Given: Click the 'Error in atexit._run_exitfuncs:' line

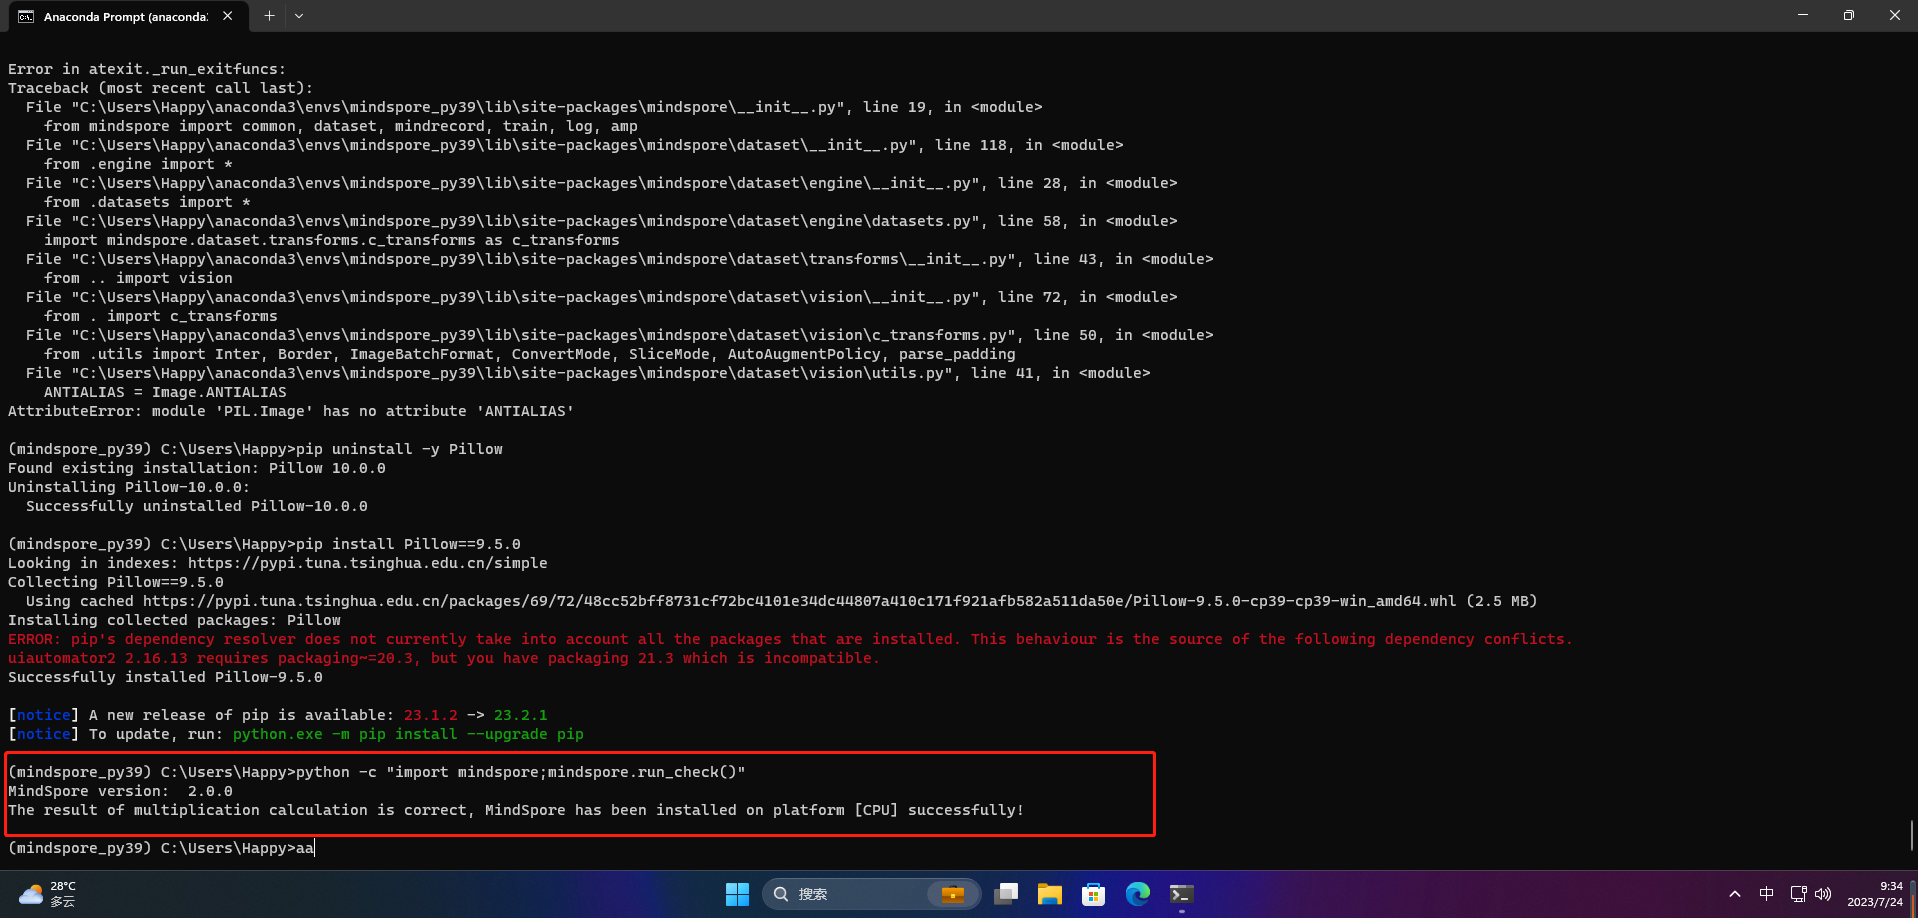Looking at the screenshot, I should (147, 69).
